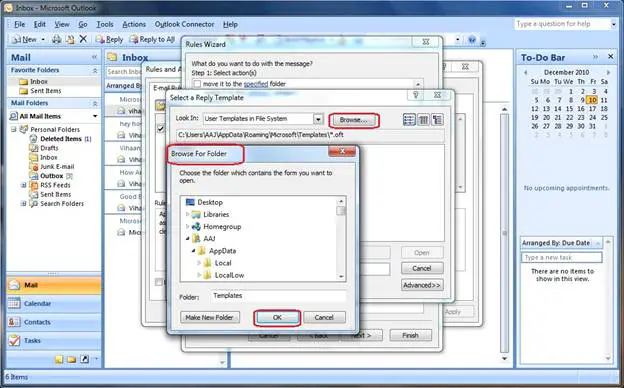Screen dimensions: 624x388
Task: Click the small icons view icon
Action: click(x=409, y=119)
